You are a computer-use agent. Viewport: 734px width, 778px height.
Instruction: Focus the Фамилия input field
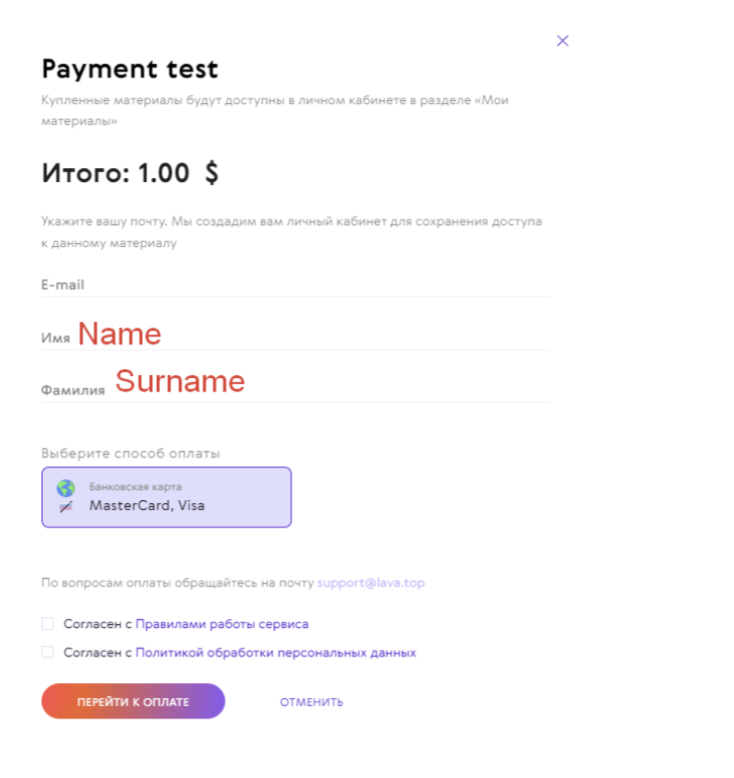click(295, 389)
